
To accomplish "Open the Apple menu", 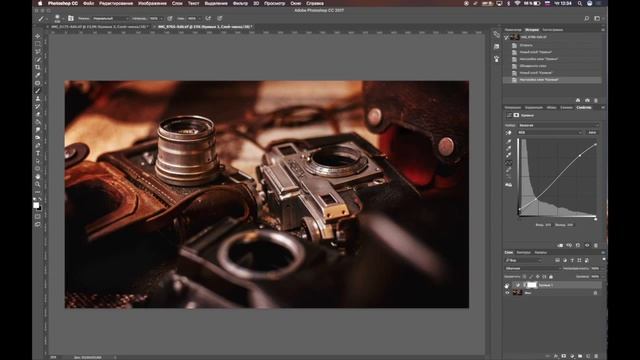I will pos(40,3).
